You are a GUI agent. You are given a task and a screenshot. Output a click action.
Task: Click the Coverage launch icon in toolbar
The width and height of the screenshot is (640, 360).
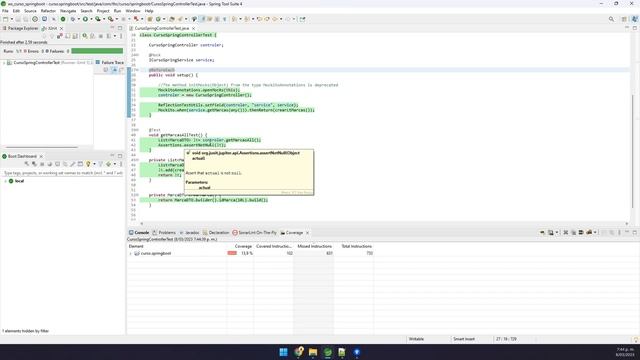click(98, 19)
